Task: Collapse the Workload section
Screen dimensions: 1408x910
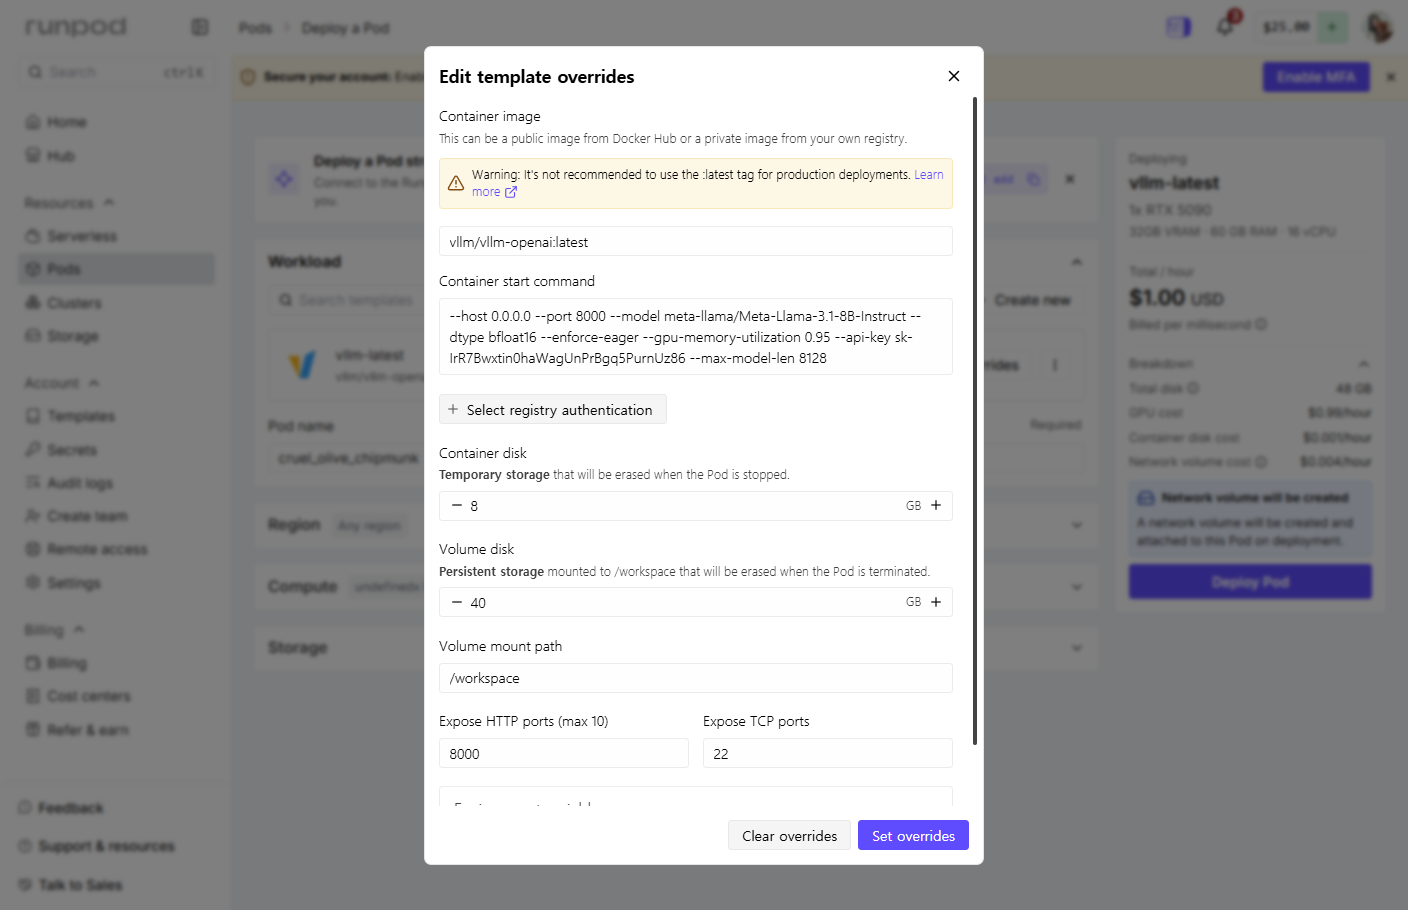Action: coord(1077,261)
